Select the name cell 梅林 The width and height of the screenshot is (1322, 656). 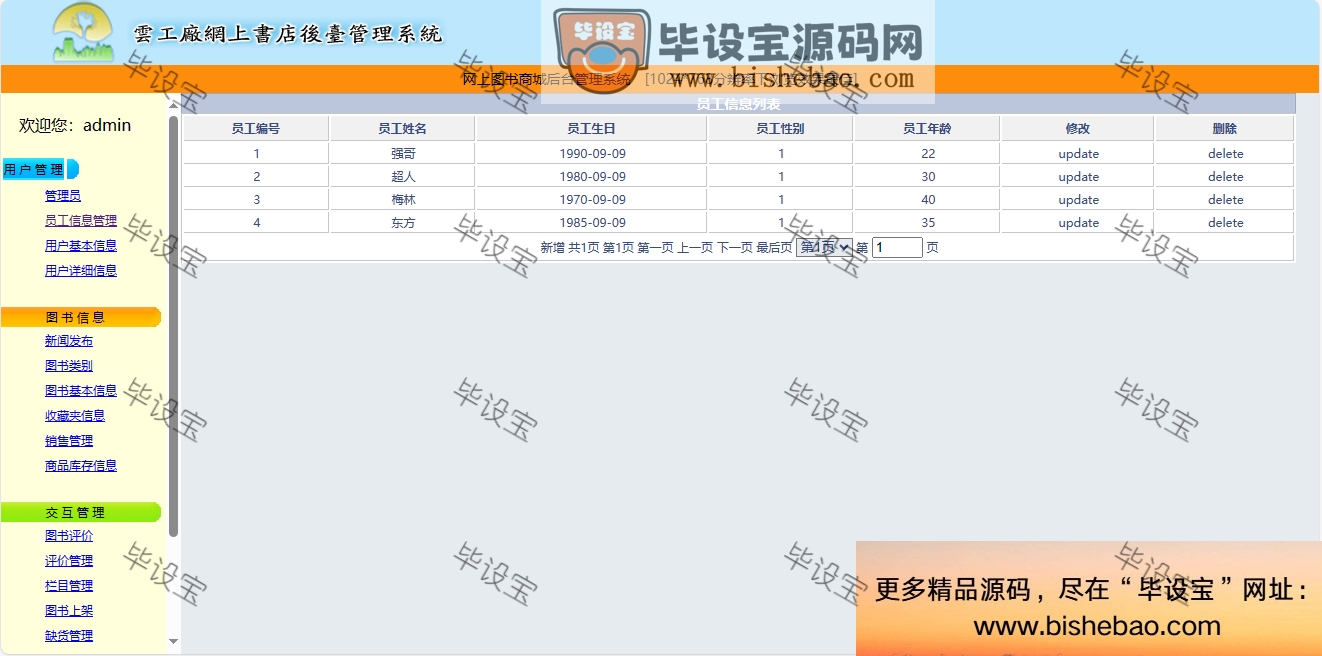(402, 200)
